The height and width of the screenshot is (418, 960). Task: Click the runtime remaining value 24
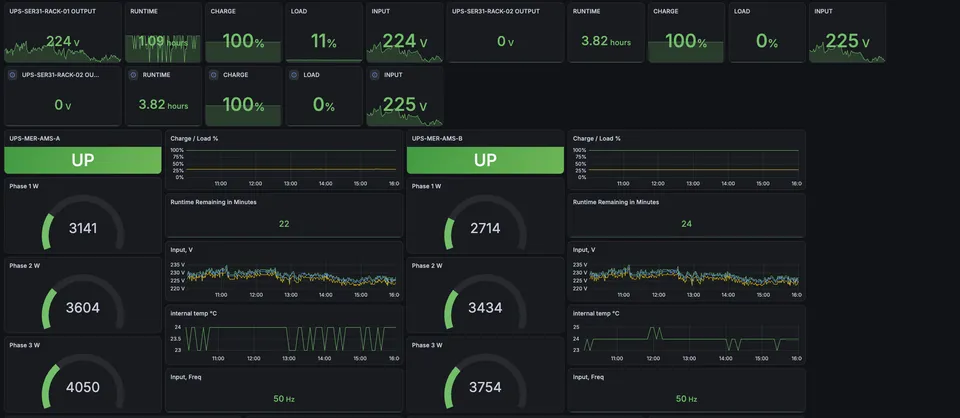[x=686, y=224]
